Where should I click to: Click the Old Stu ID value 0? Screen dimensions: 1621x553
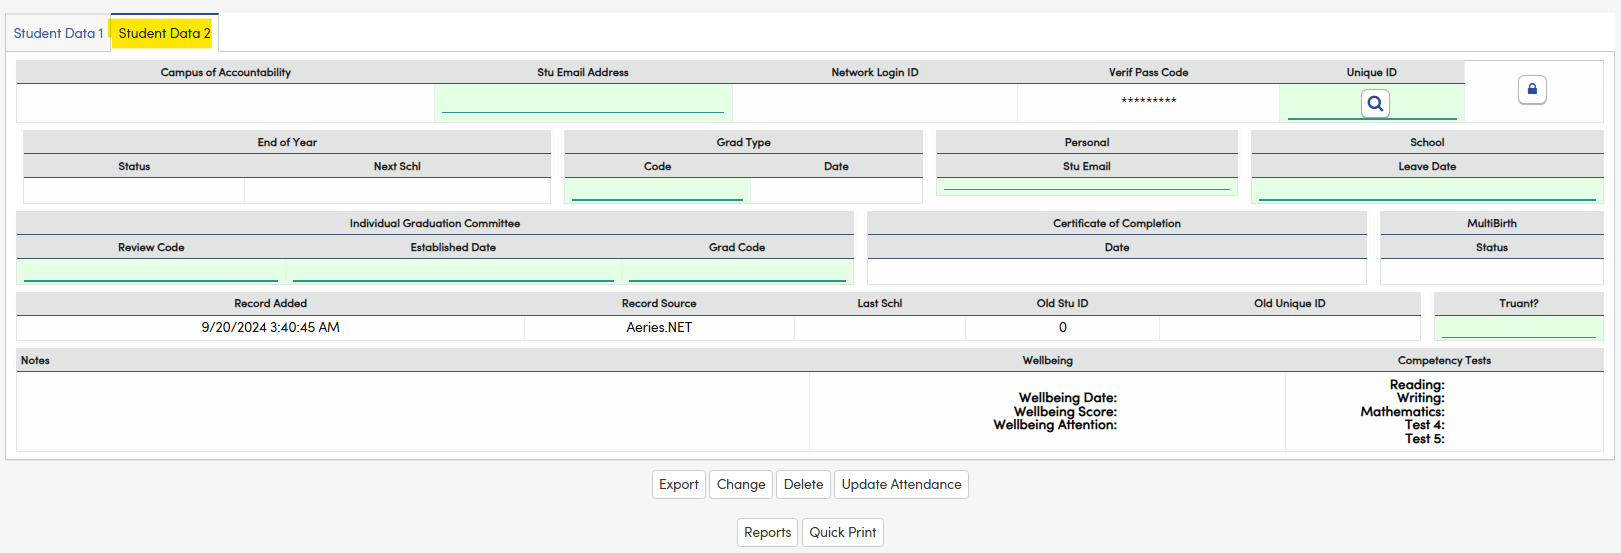point(1063,327)
